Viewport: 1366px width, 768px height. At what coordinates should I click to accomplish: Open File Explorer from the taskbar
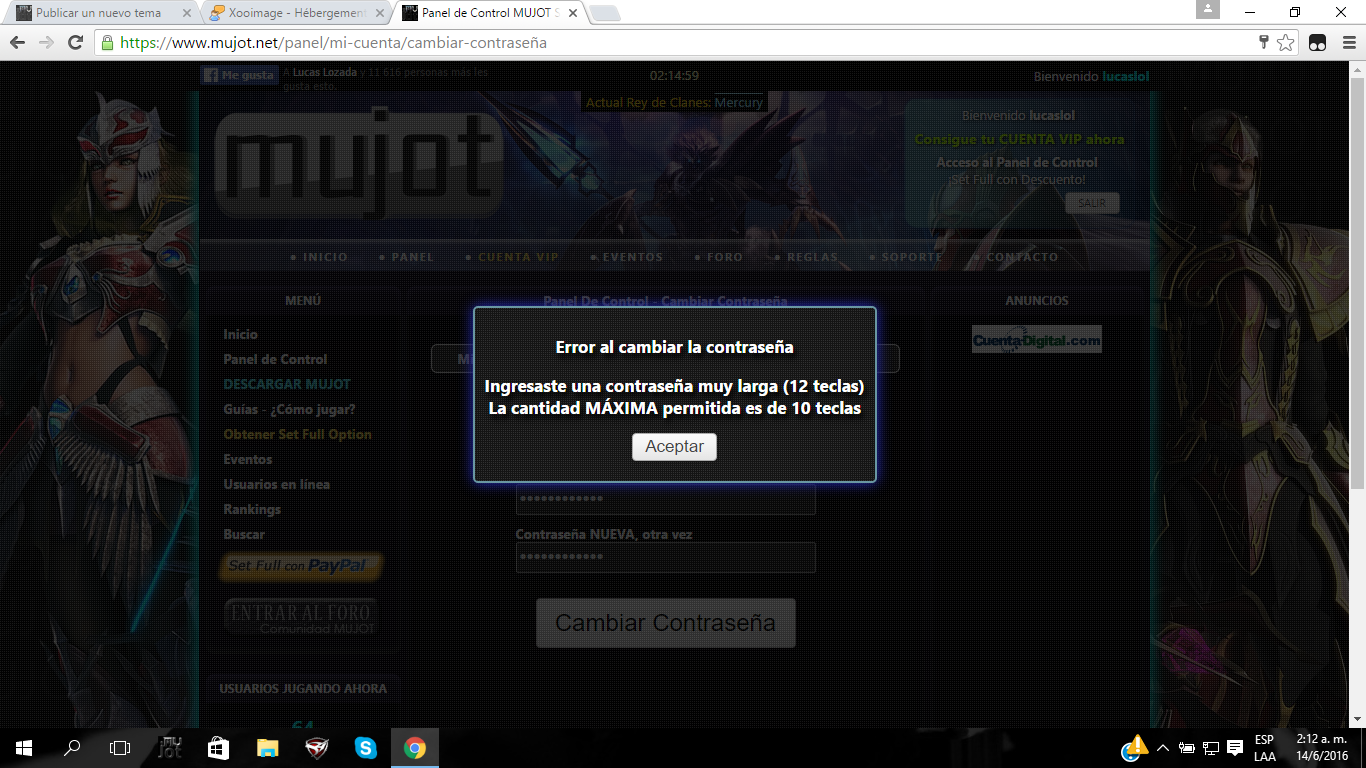(x=267, y=748)
